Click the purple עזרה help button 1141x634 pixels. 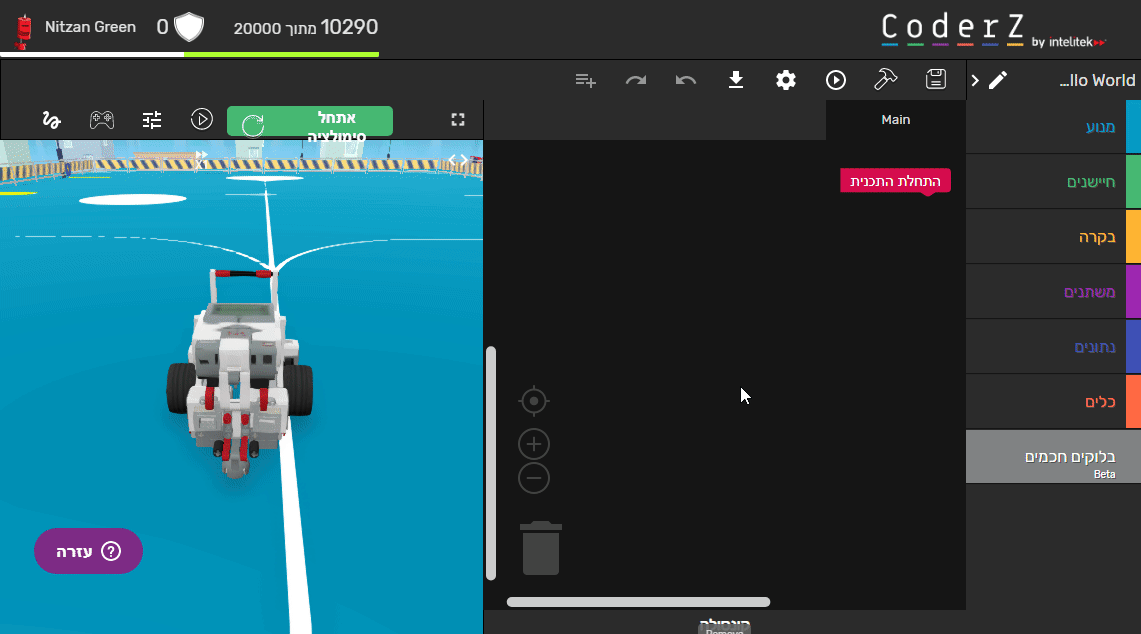pyautogui.click(x=88, y=551)
